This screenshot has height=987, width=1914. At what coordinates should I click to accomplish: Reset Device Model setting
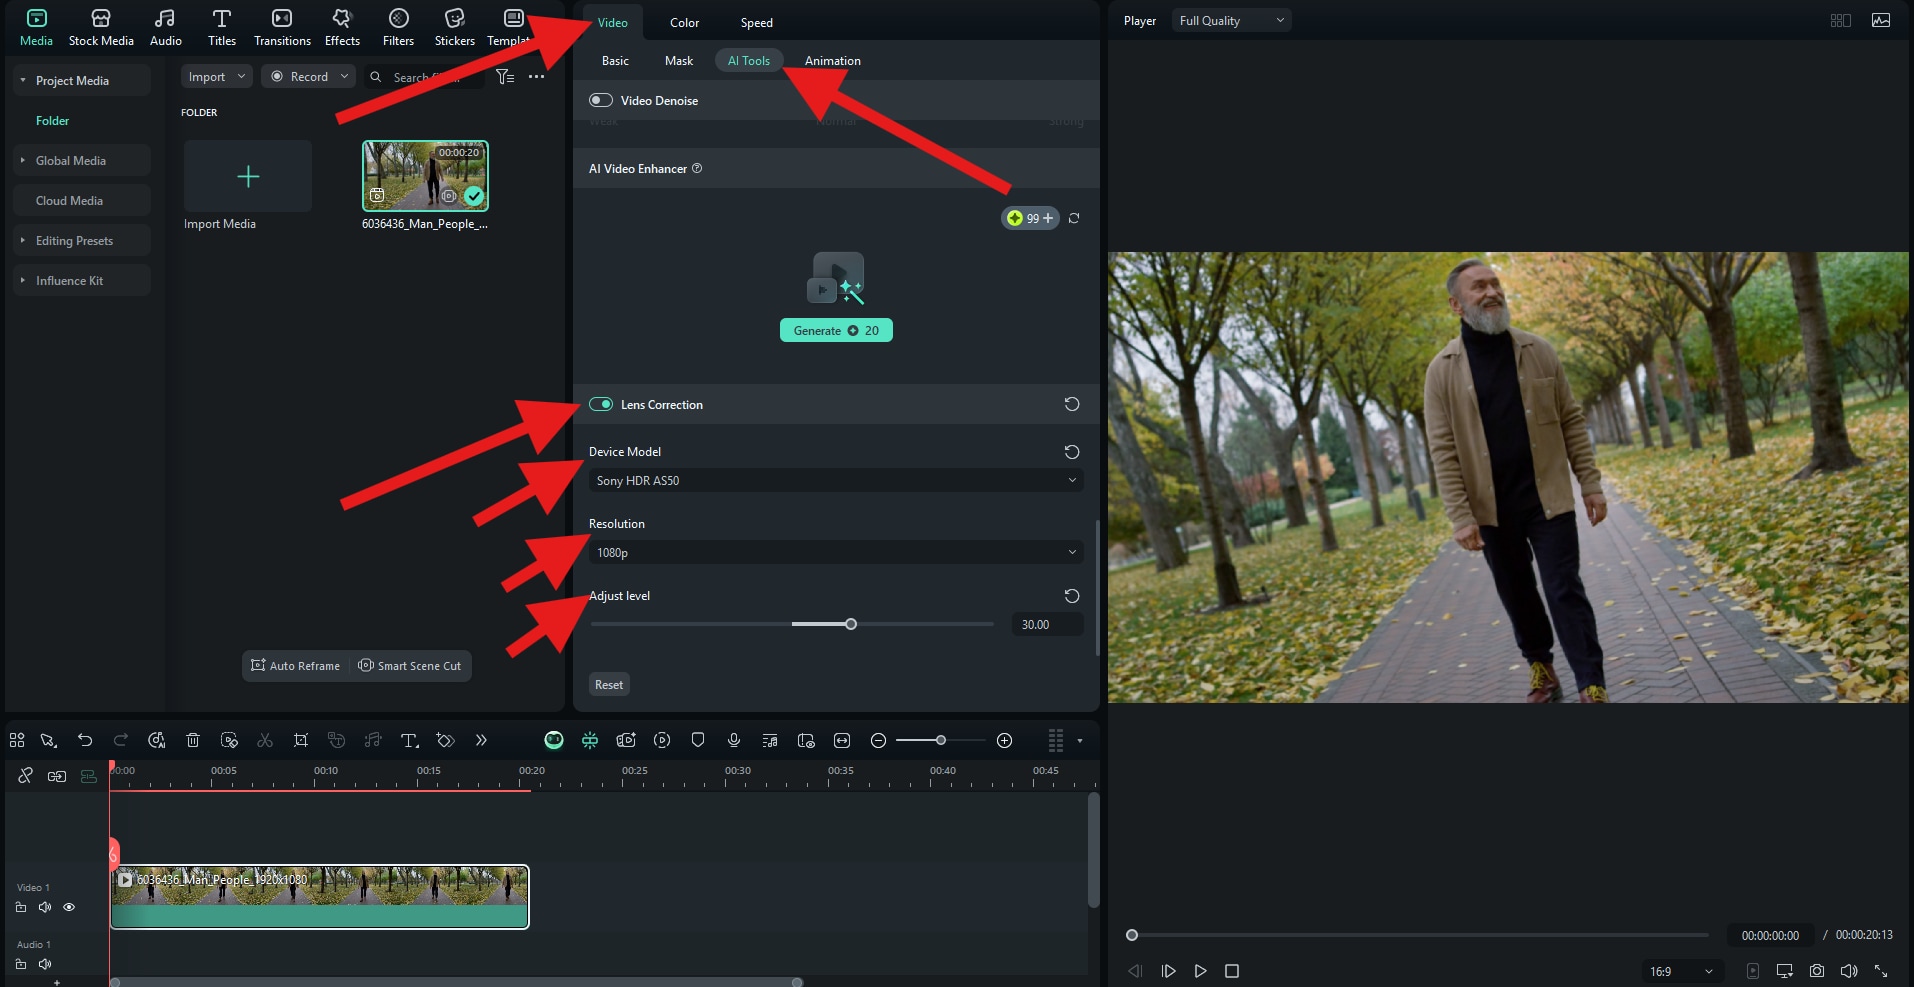pos(1072,452)
